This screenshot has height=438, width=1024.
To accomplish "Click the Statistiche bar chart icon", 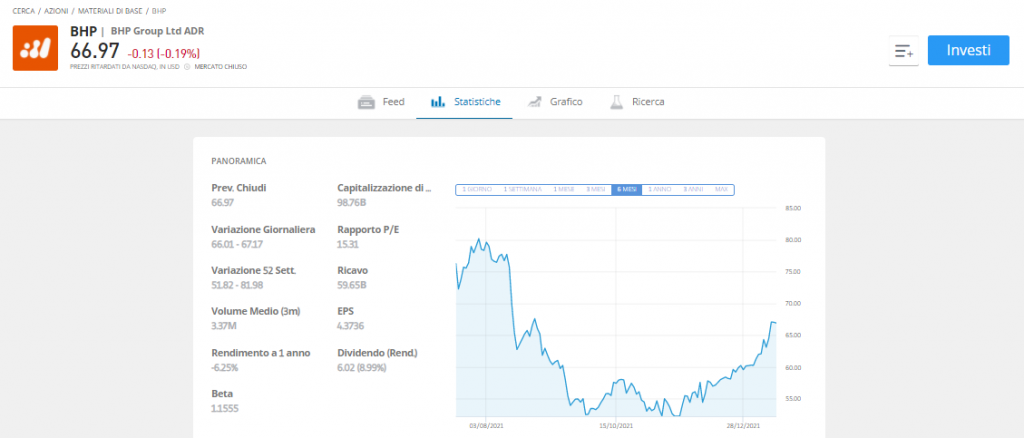I will click(x=437, y=102).
